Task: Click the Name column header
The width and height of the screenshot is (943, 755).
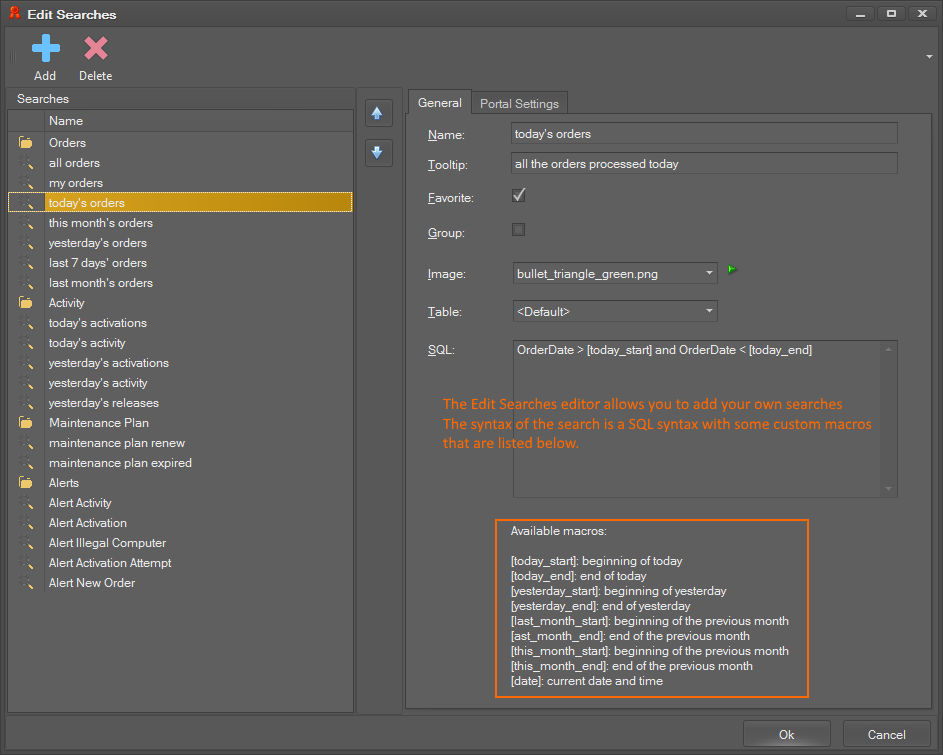Action: pos(198,121)
